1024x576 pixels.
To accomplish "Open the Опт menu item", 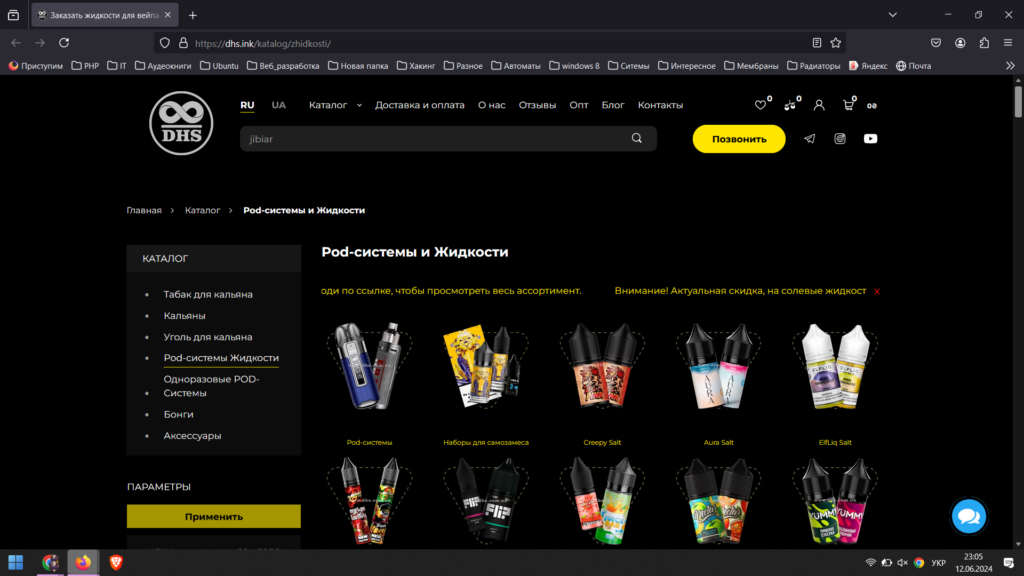I will click(x=579, y=105).
